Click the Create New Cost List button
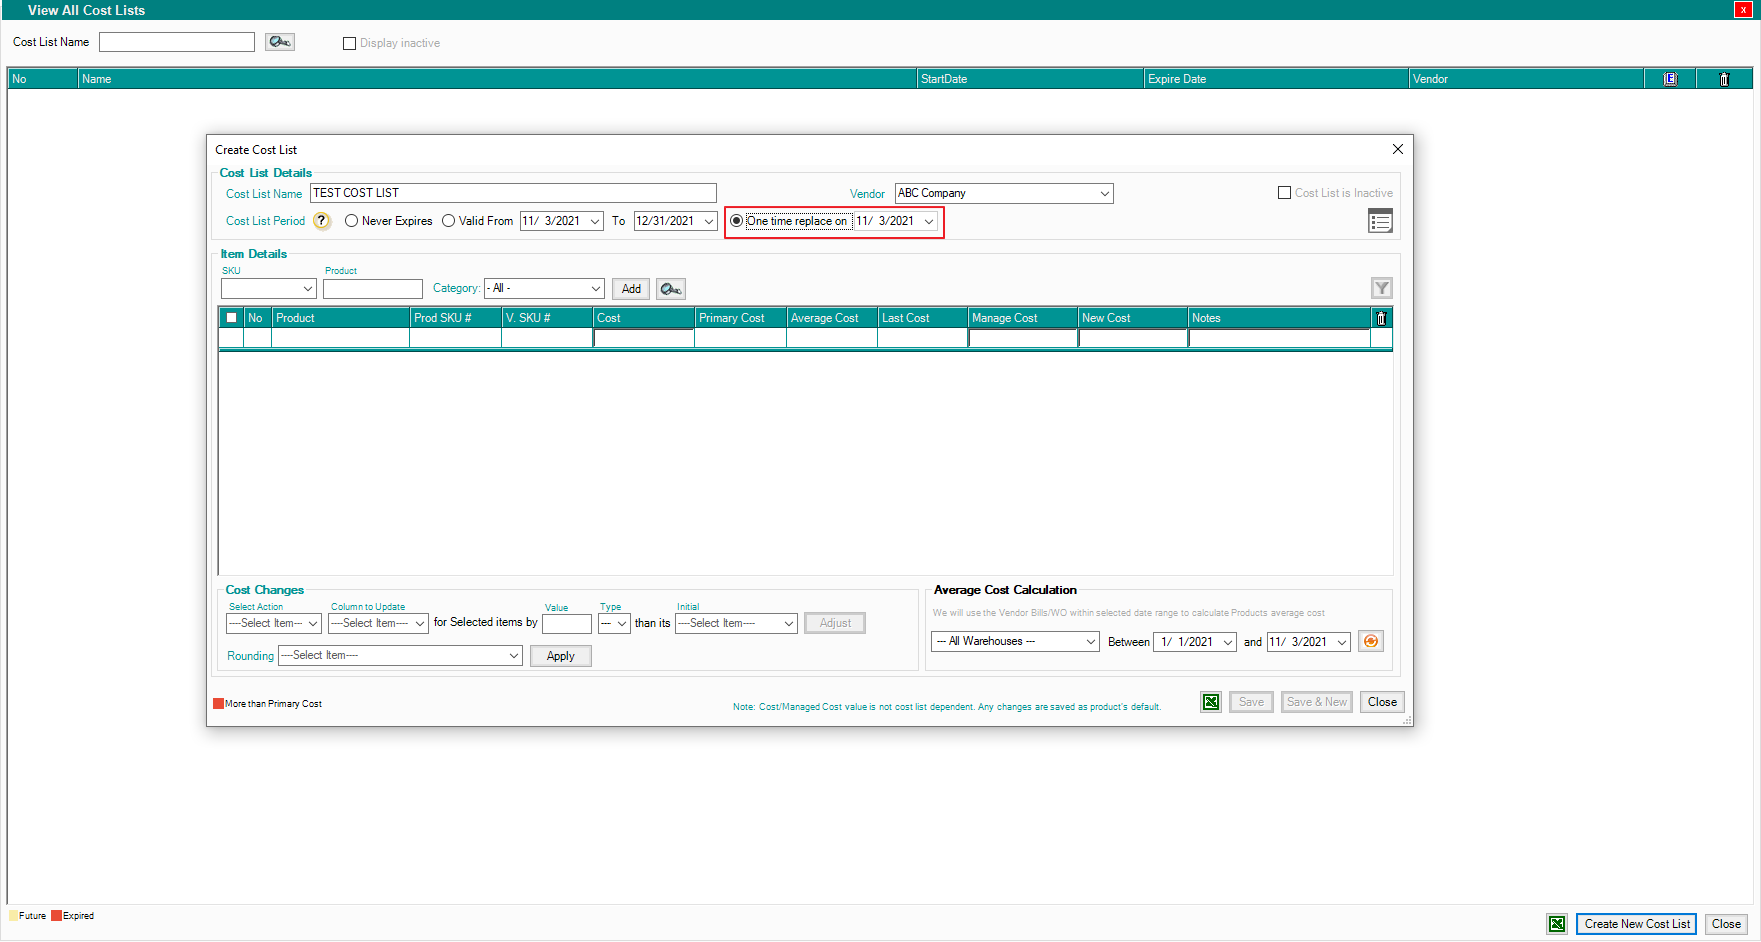Viewport: 1761px width, 942px height. click(x=1636, y=924)
